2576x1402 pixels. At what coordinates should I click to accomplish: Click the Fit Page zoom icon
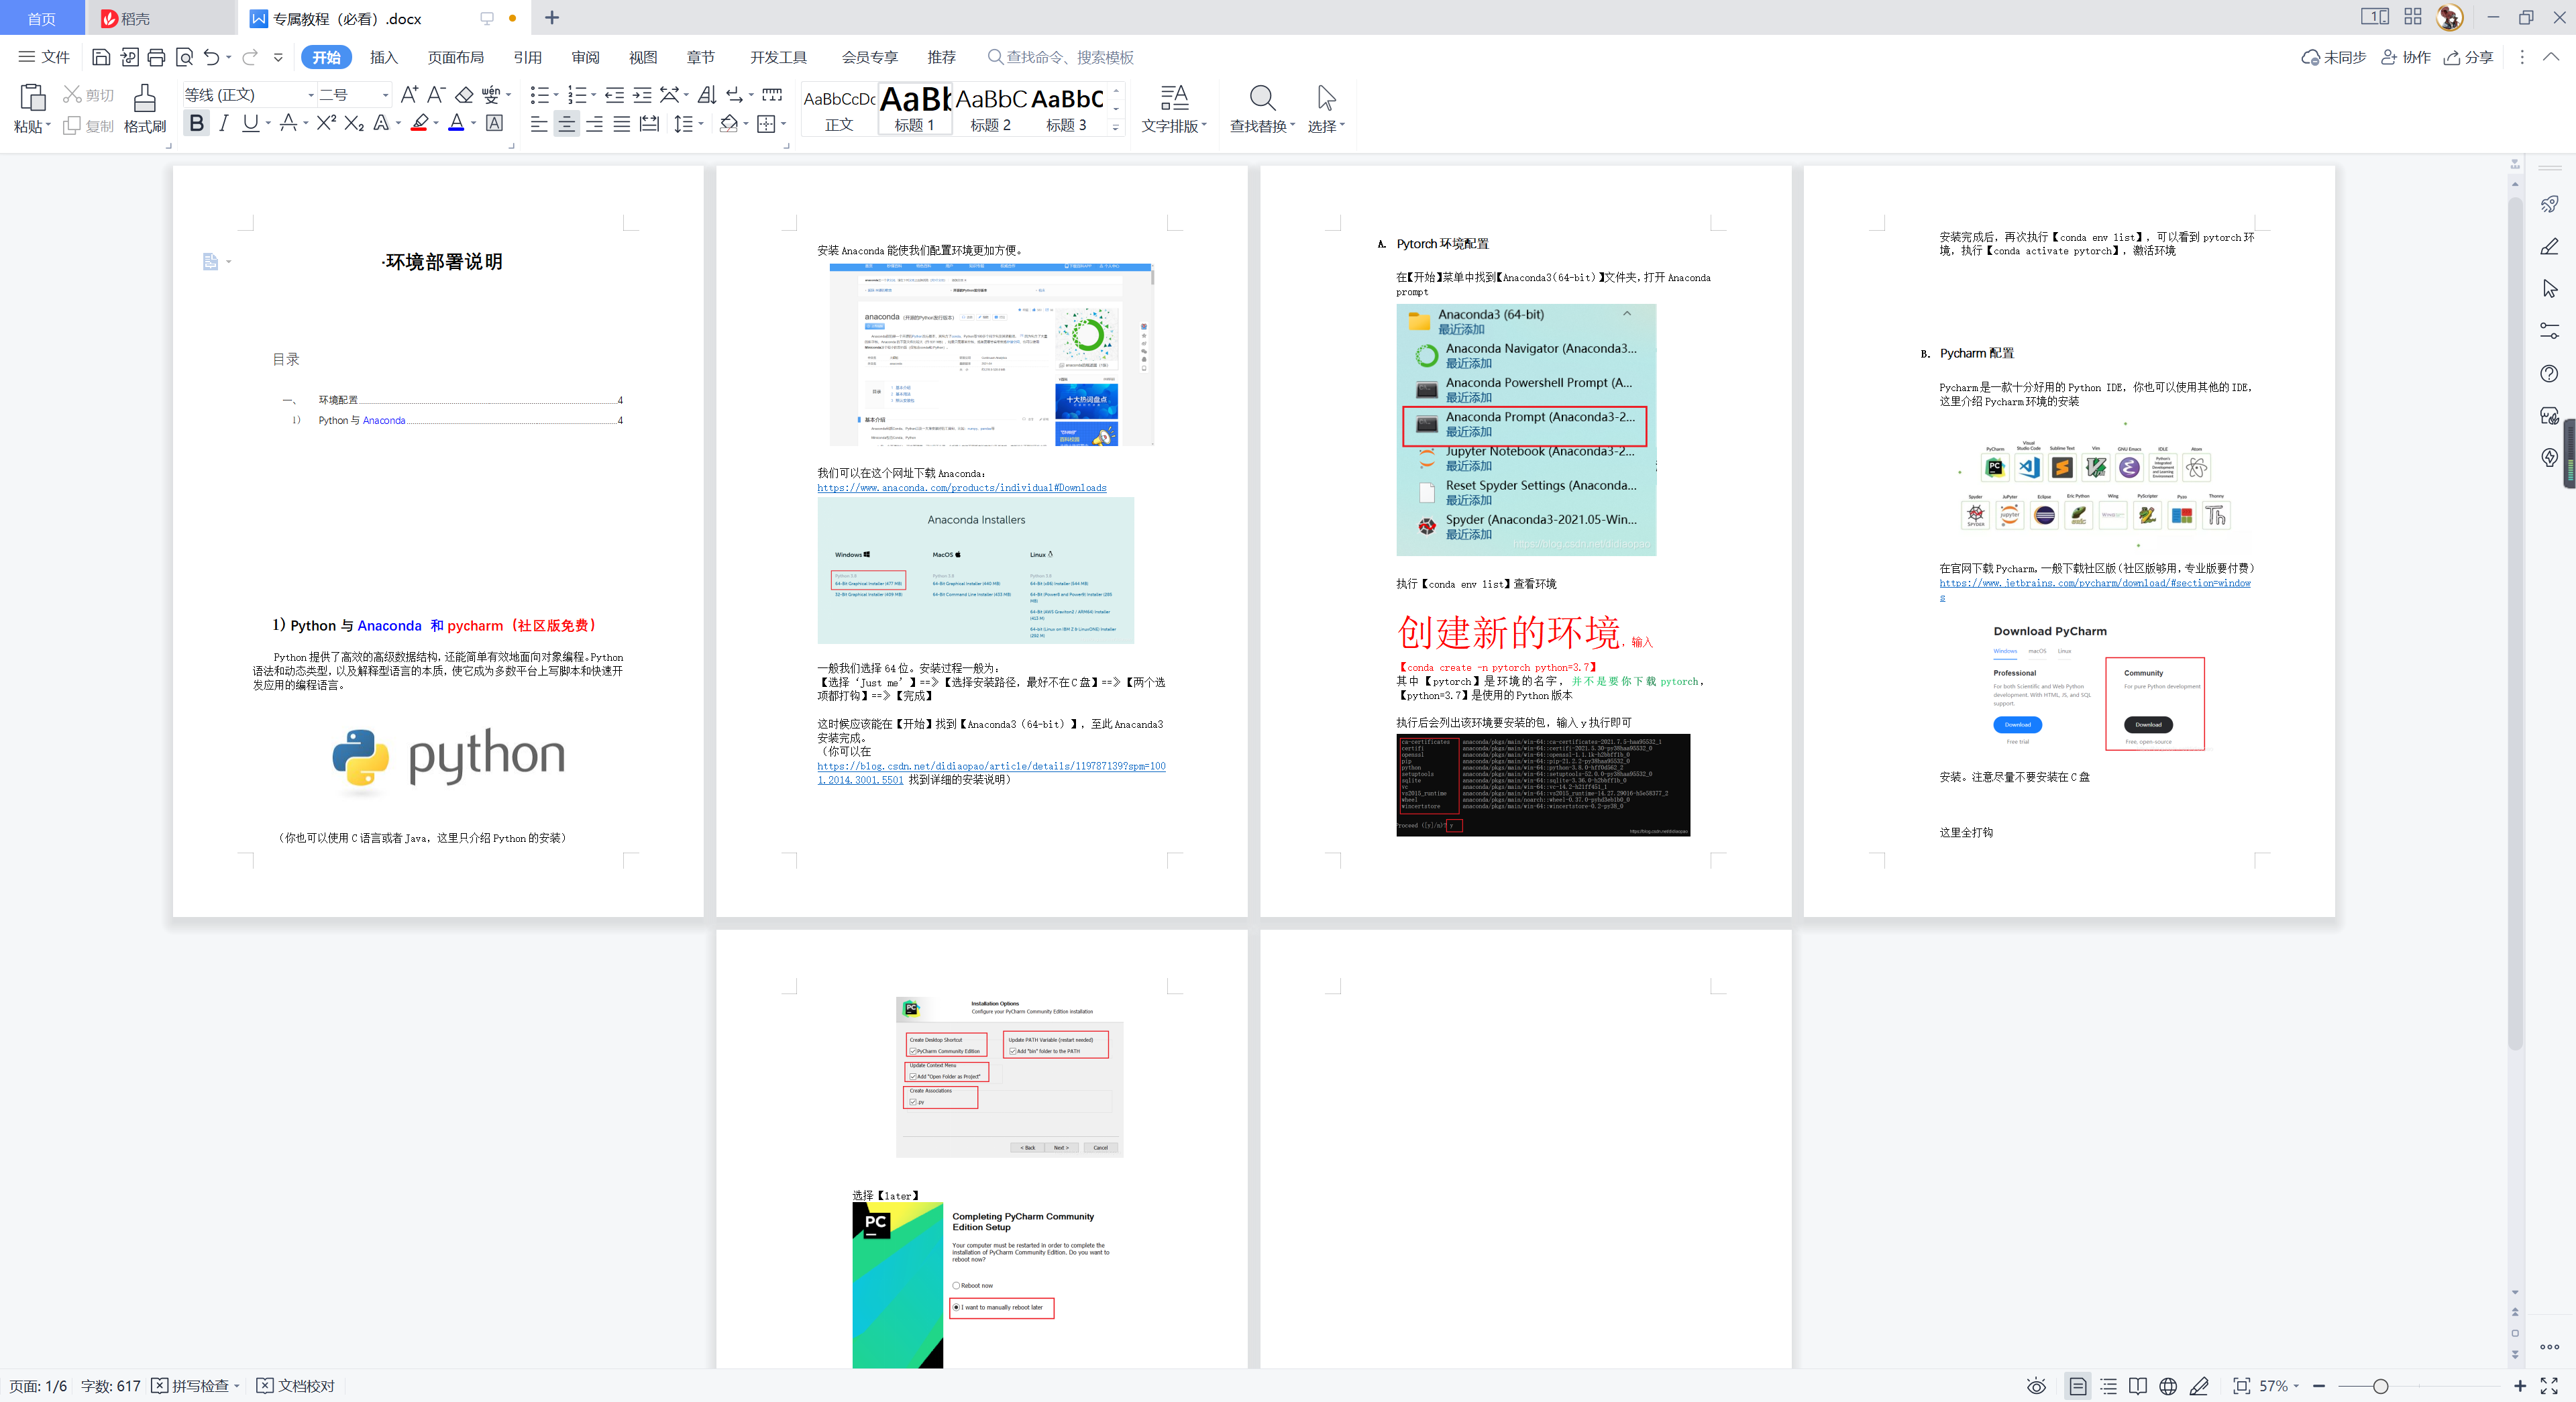coord(2242,1386)
